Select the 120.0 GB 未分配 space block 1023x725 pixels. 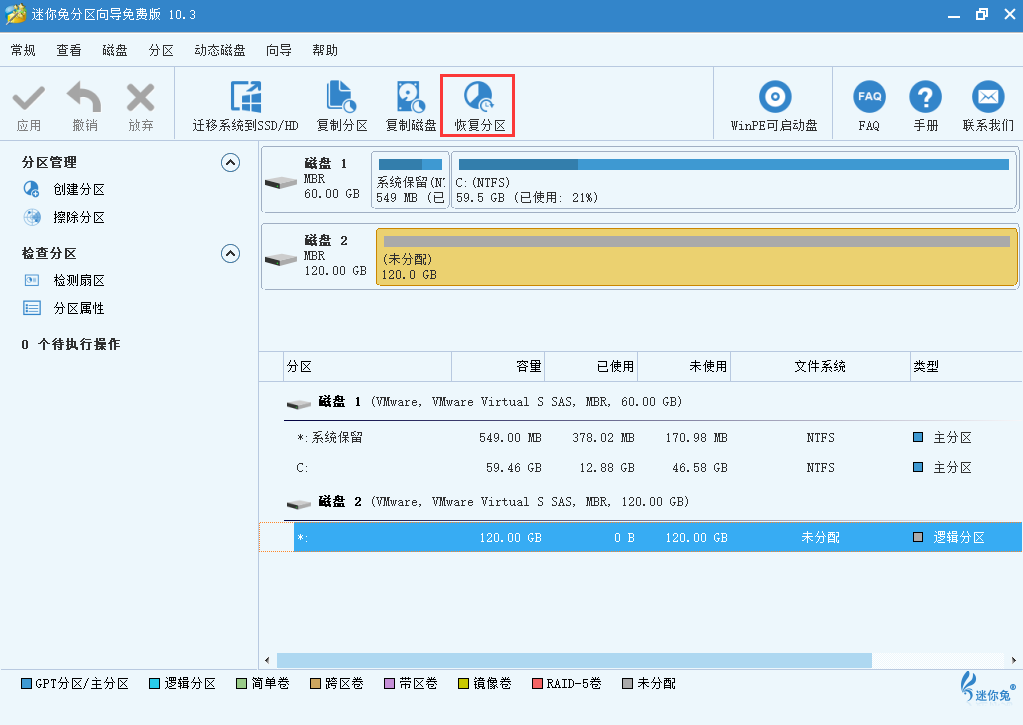(x=697, y=256)
